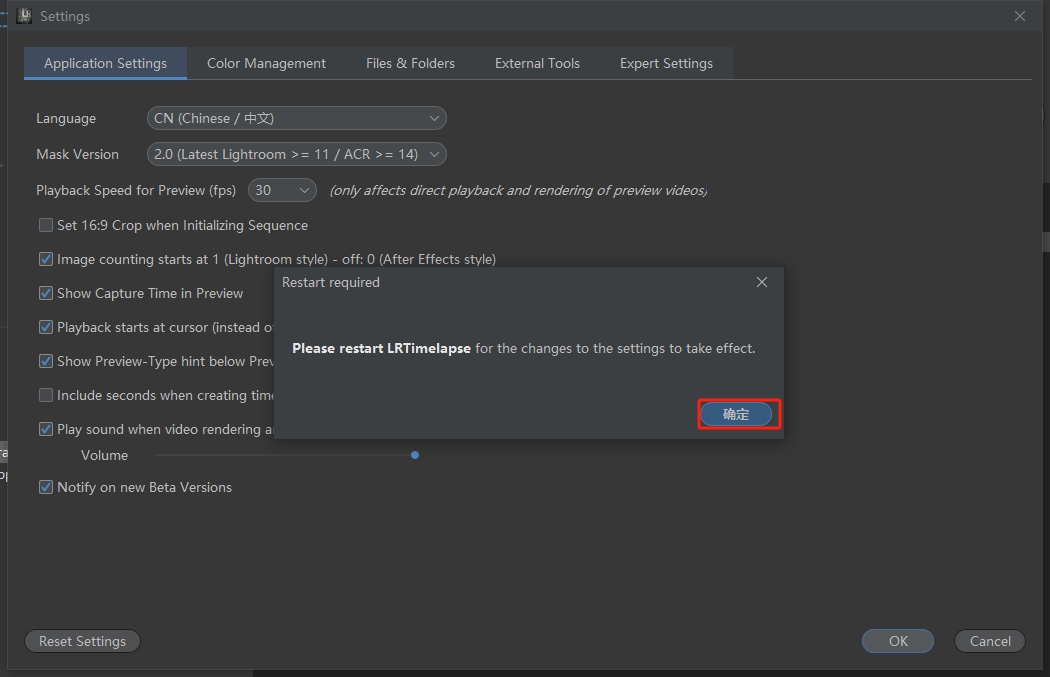The image size is (1050, 677).
Task: Open the Language dropdown
Action: 297,119
